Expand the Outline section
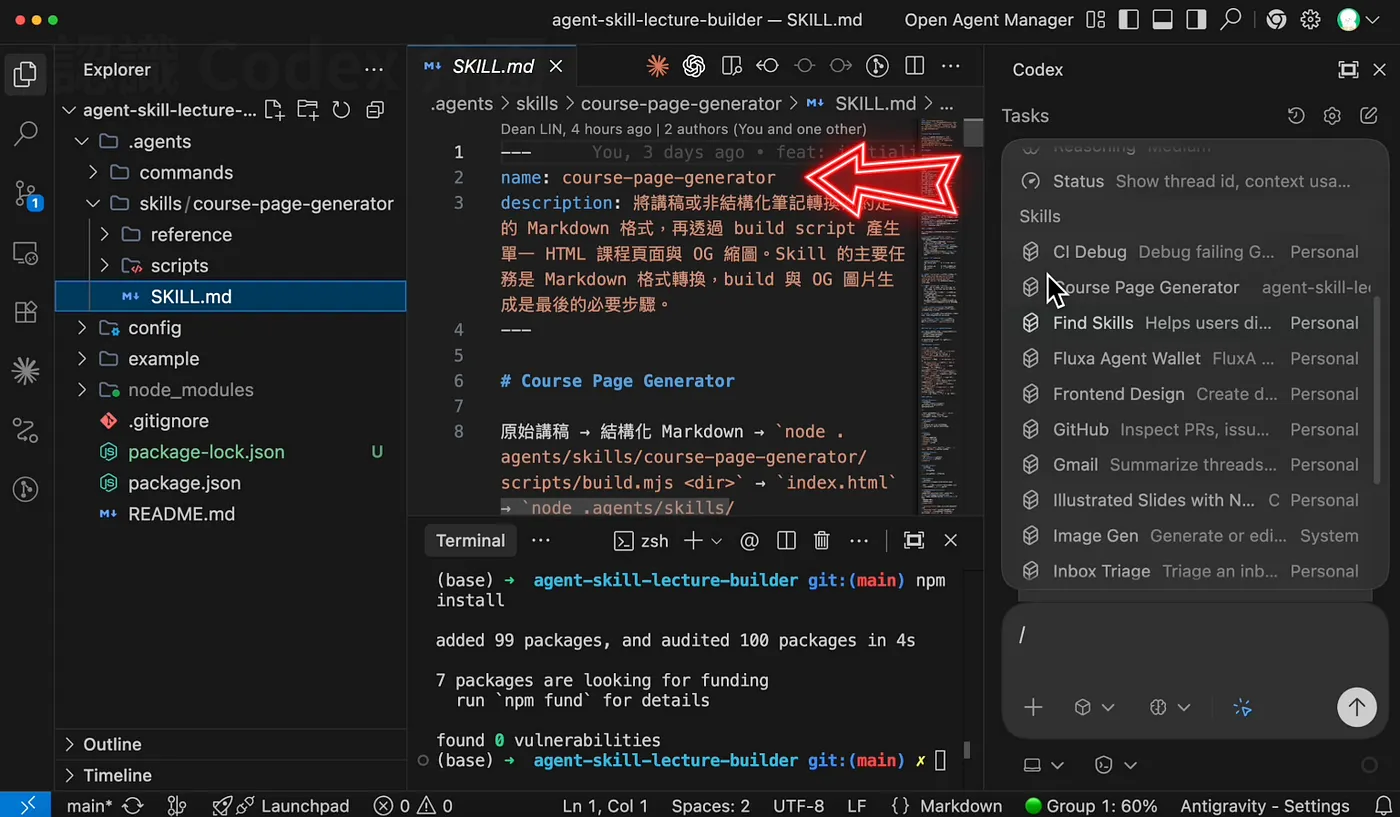The height and width of the screenshot is (817, 1400). 231,744
